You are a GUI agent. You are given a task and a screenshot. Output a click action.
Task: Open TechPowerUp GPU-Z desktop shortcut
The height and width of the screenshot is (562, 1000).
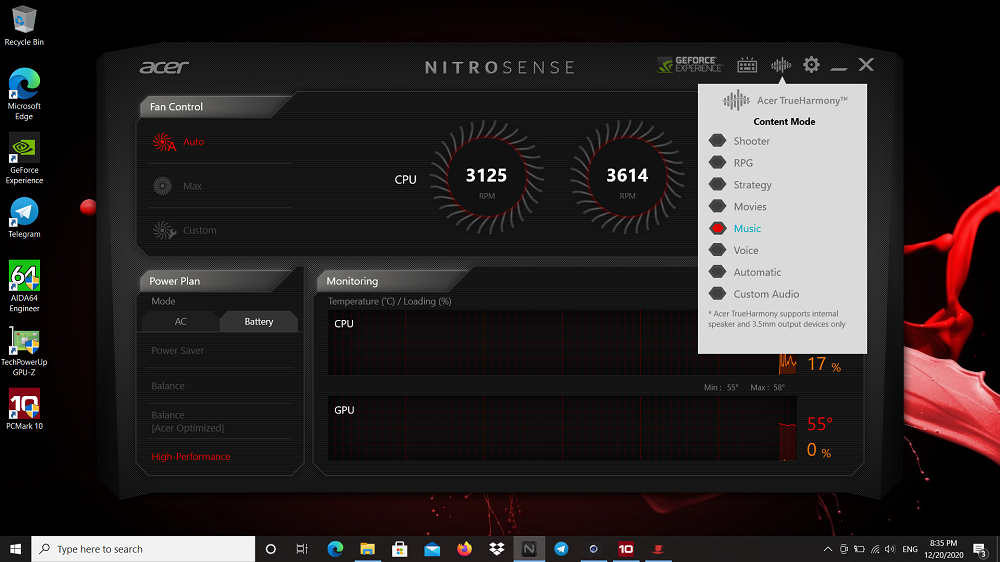(x=24, y=351)
